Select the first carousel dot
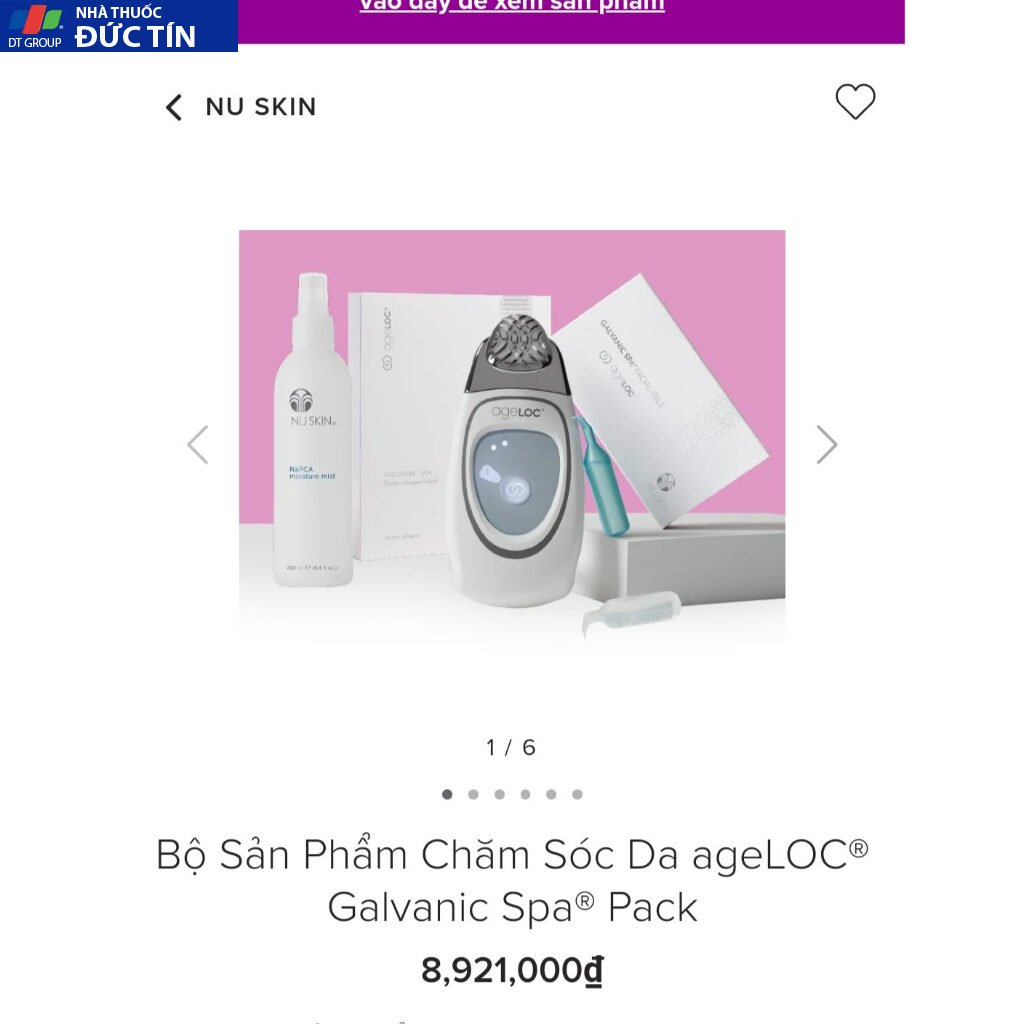Screen dimensions: 1024x1024 tap(447, 795)
